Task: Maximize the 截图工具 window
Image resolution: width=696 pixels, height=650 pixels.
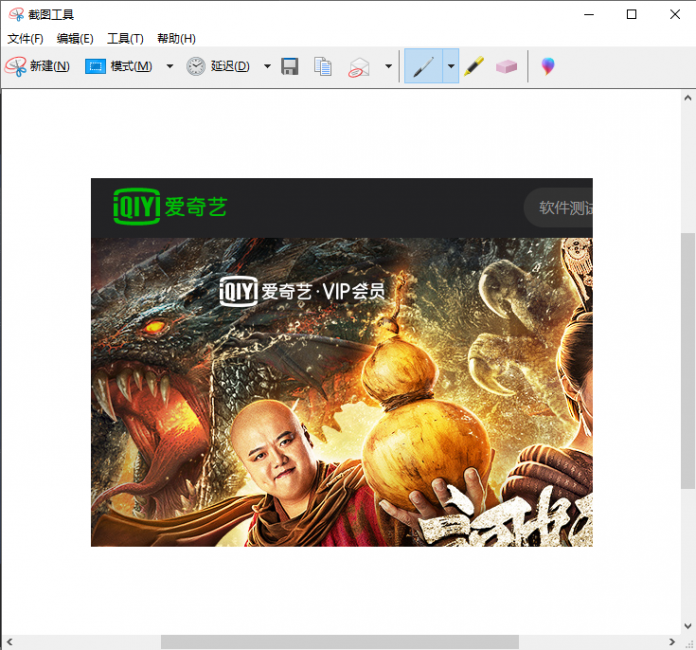Action: (631, 14)
